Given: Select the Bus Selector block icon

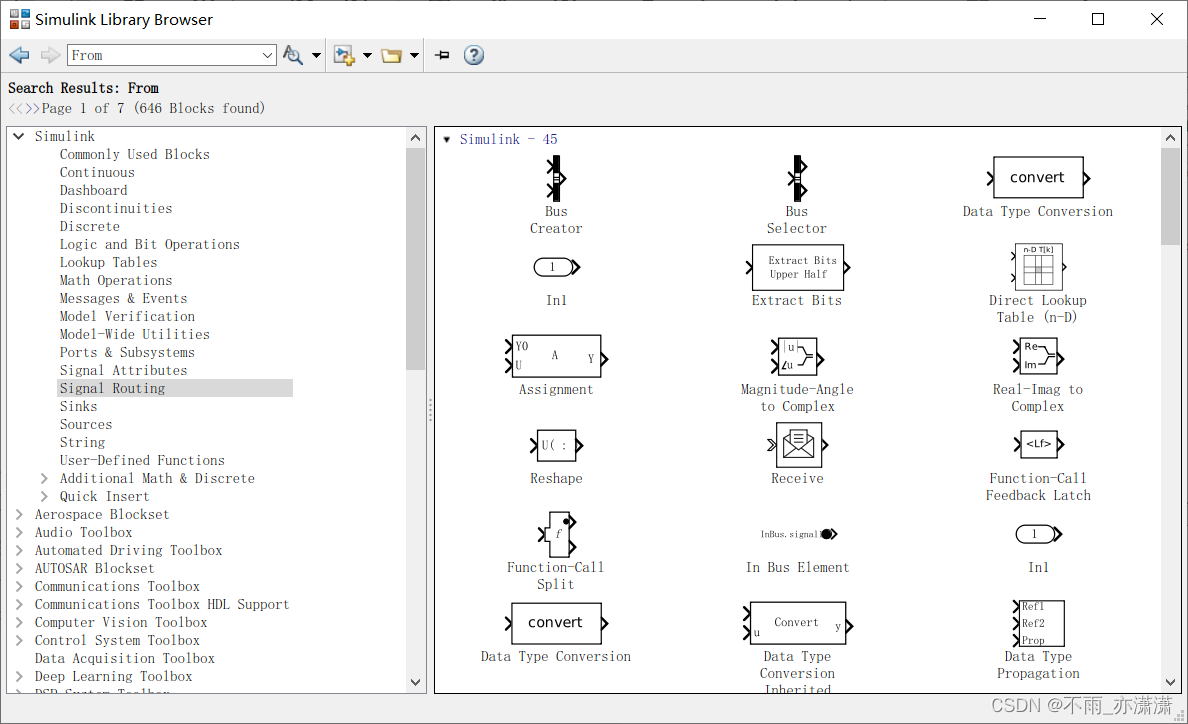Looking at the screenshot, I should 796,179.
